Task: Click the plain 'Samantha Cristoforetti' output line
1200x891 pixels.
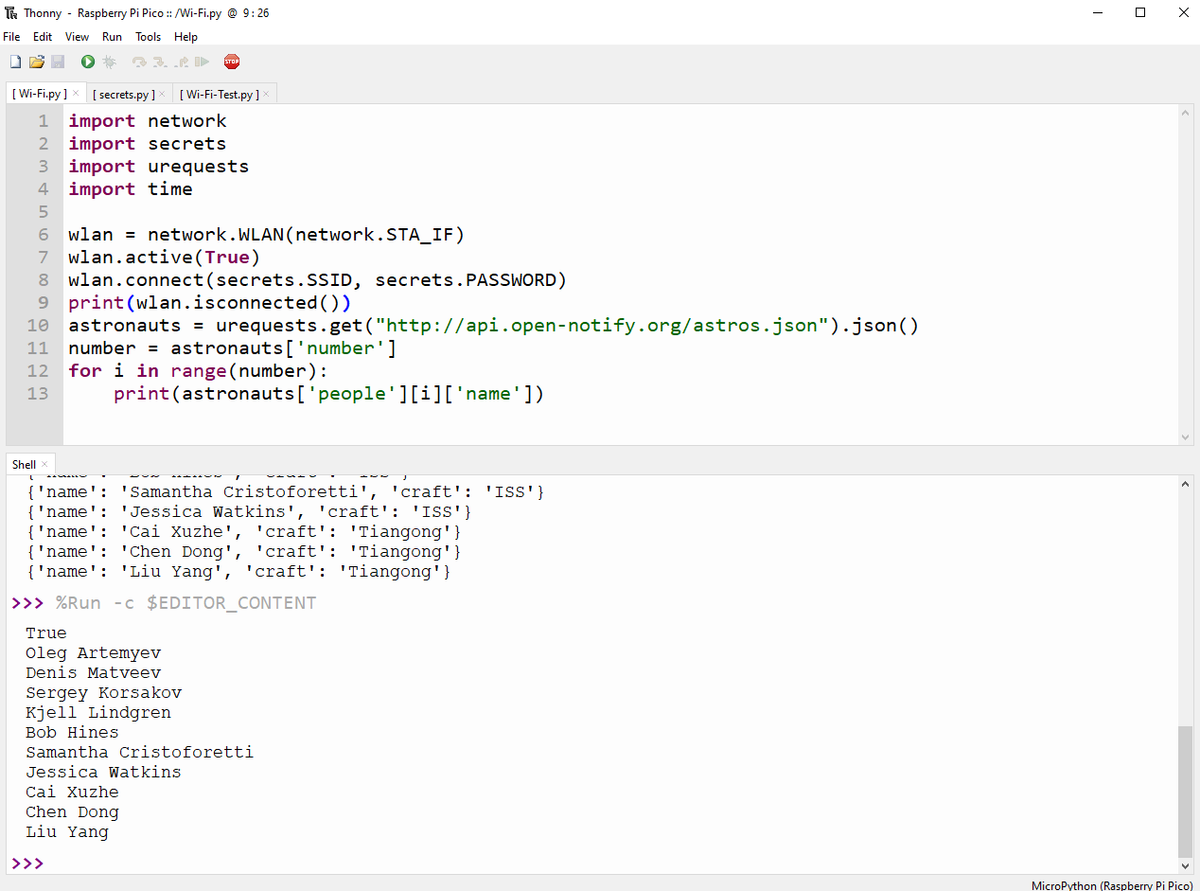Action: click(x=140, y=752)
